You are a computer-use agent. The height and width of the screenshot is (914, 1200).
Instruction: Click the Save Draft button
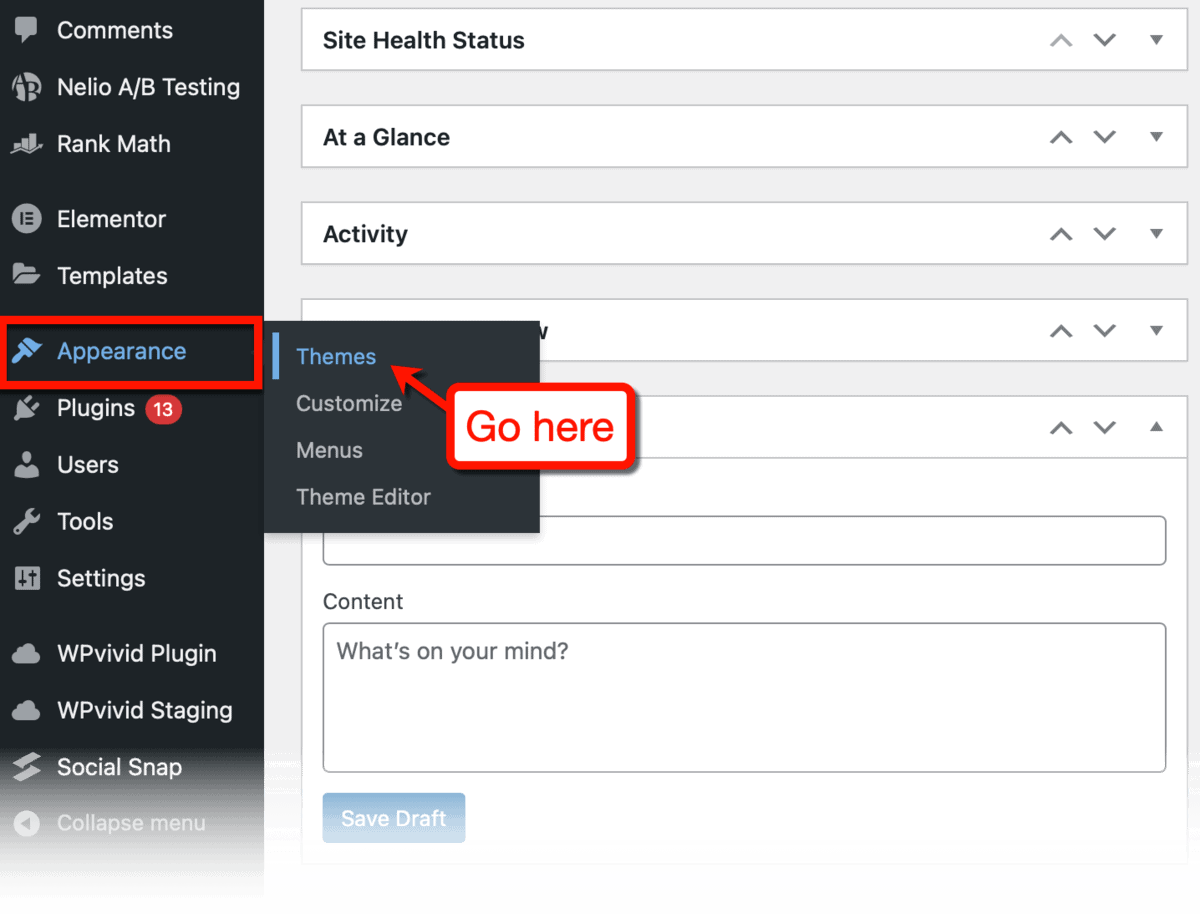pos(393,817)
